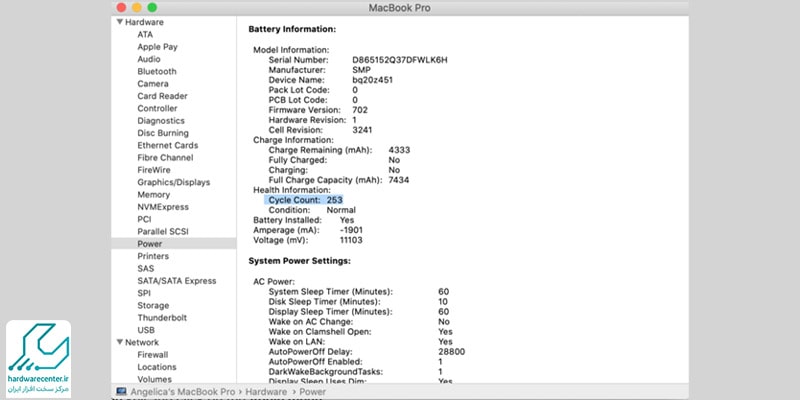Show USB device information
The image size is (800, 400).
point(146,330)
